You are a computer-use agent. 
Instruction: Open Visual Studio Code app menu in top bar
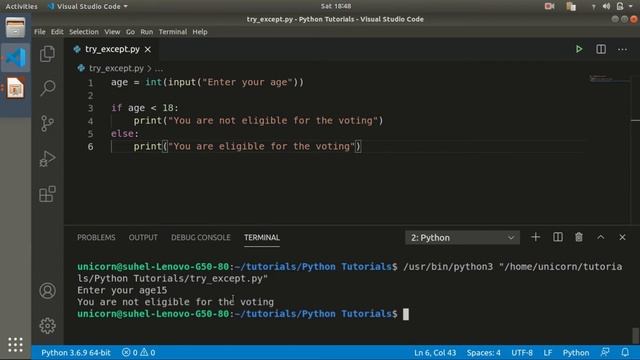coord(88,6)
